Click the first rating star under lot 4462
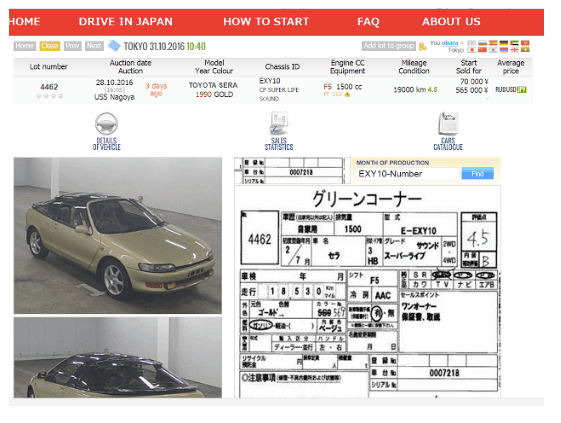This screenshot has height=423, width=561. click(x=39, y=96)
